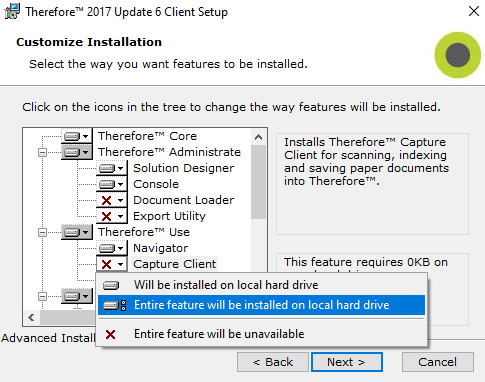
Task: Open red X dropdown for Capture Client
Action: pos(112,264)
